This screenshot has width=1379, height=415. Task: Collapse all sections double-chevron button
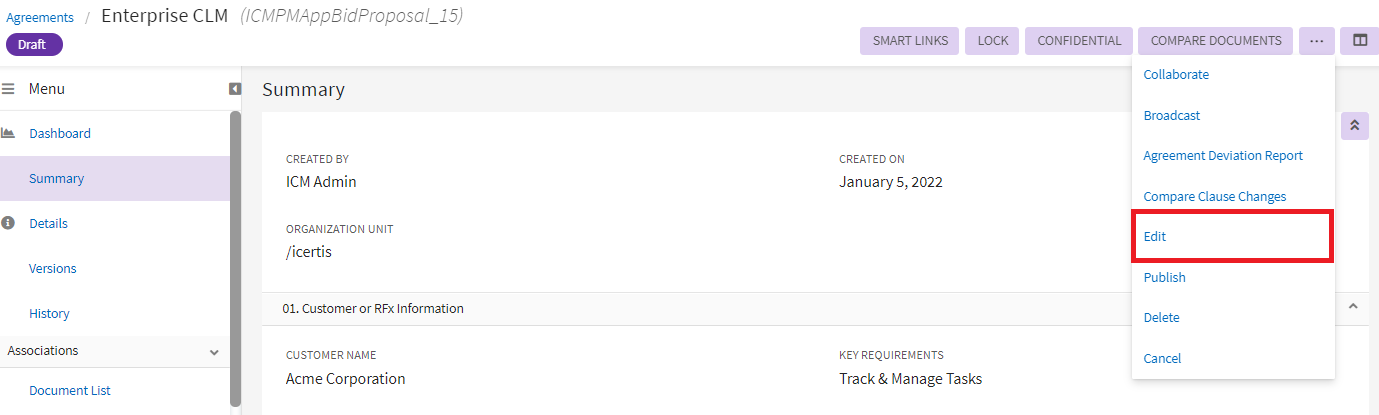pos(1354,126)
